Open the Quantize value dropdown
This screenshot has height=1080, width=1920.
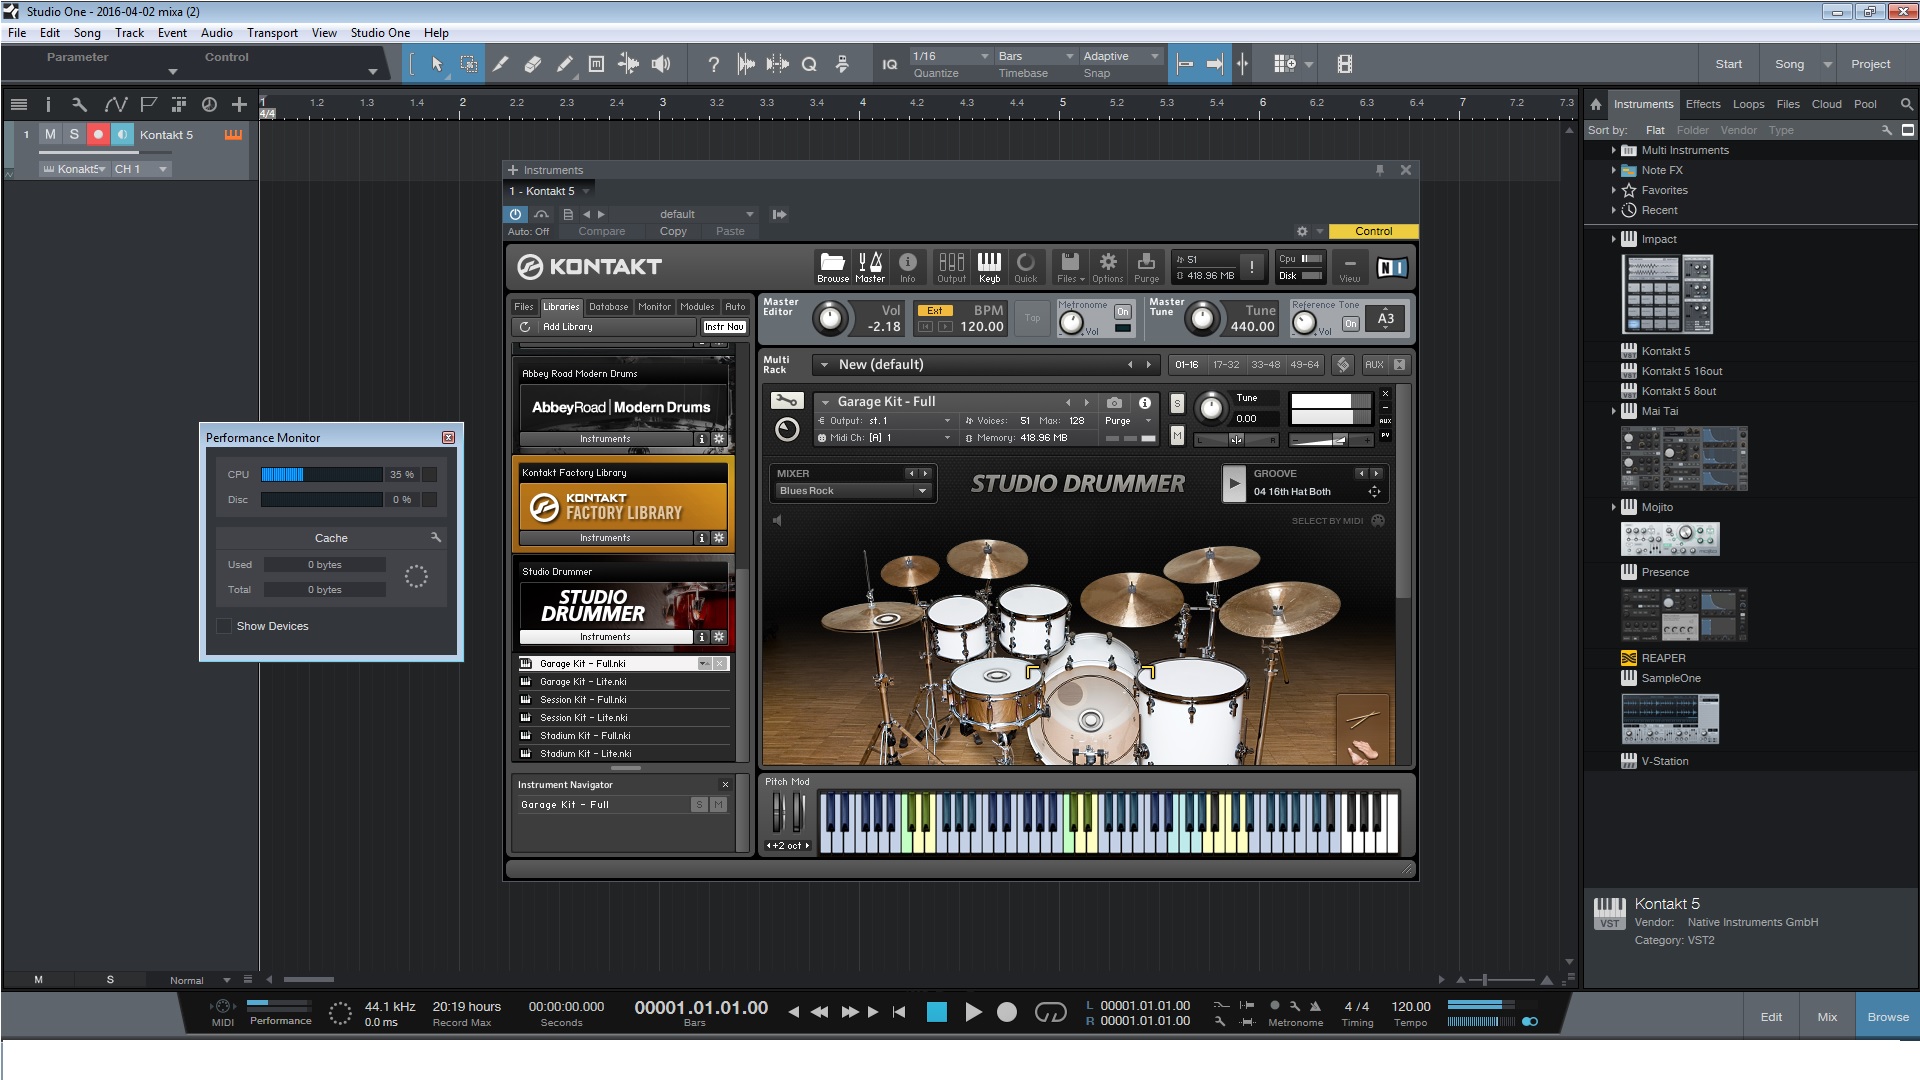coord(950,56)
